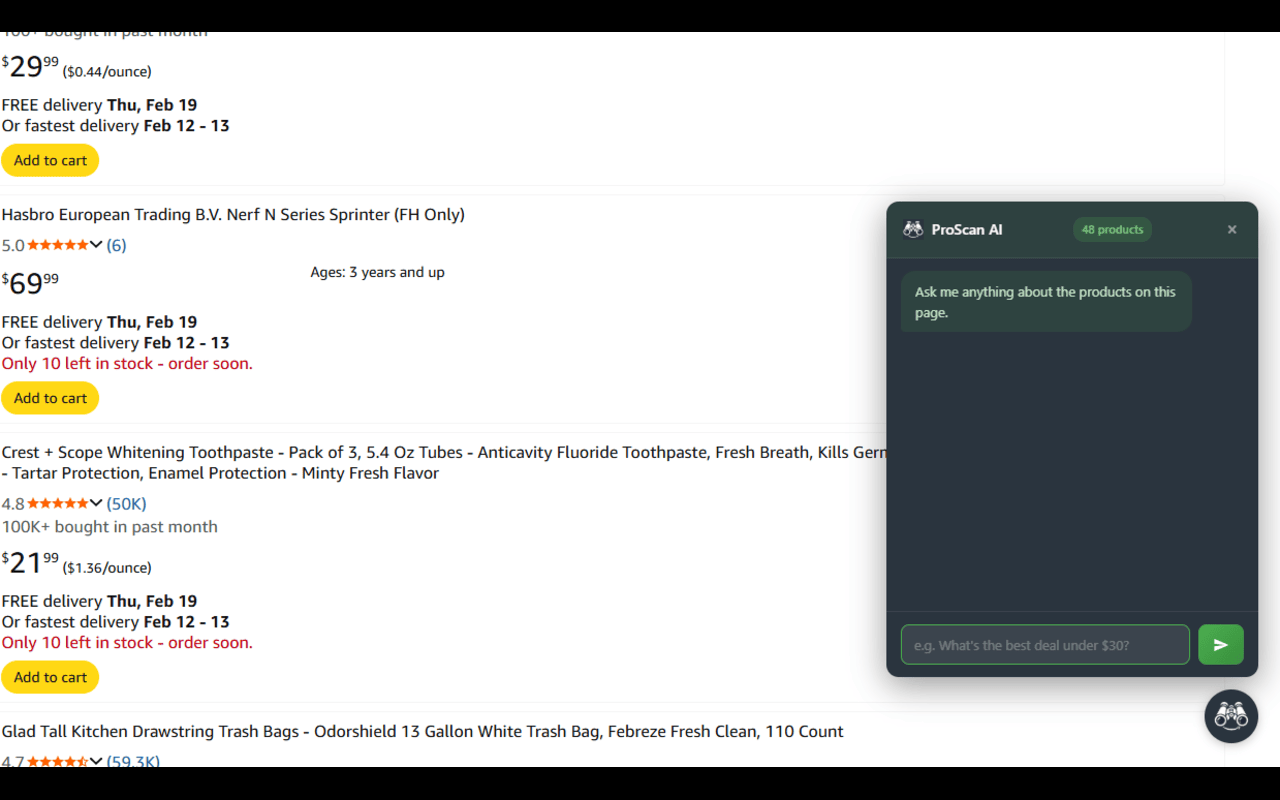The image size is (1280, 800).
Task: Click "100K+ bought in past month" text
Action: point(109,526)
